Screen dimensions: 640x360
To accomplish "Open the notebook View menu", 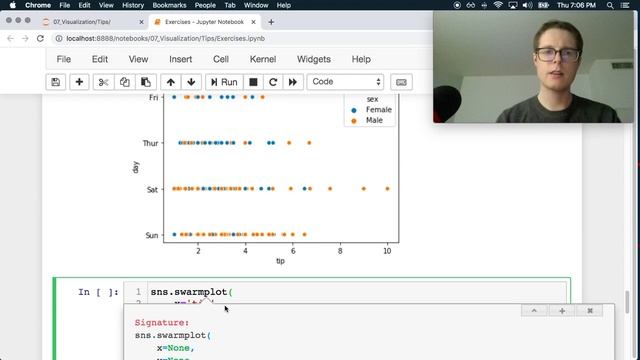I will click(x=138, y=59).
